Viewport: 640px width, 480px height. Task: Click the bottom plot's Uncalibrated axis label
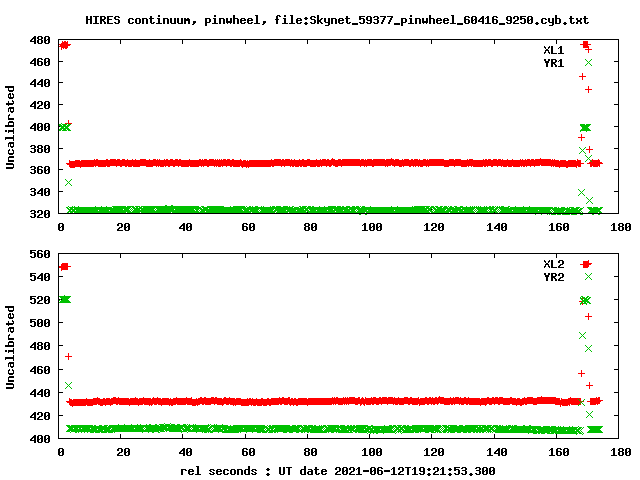click(10, 347)
